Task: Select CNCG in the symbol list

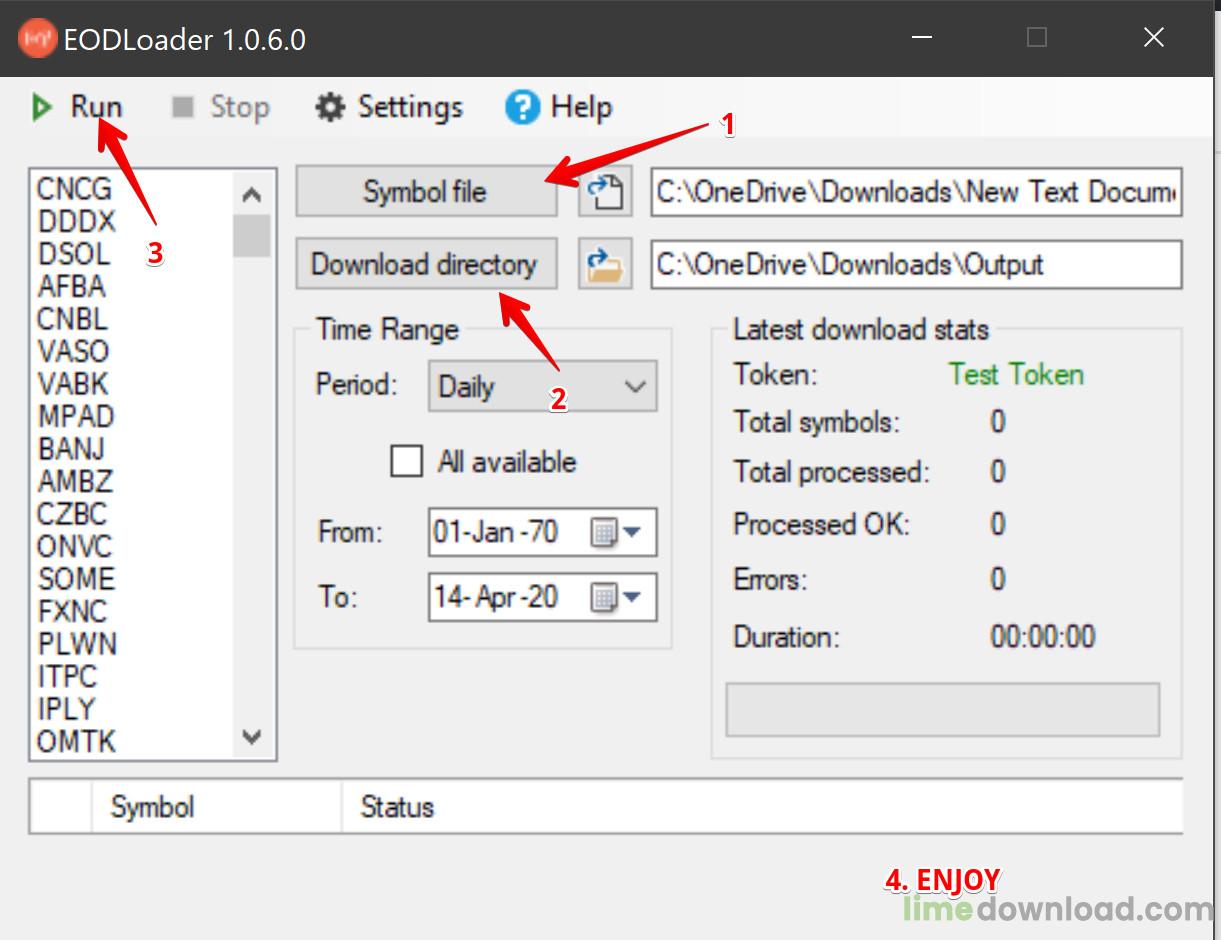Action: [75, 188]
